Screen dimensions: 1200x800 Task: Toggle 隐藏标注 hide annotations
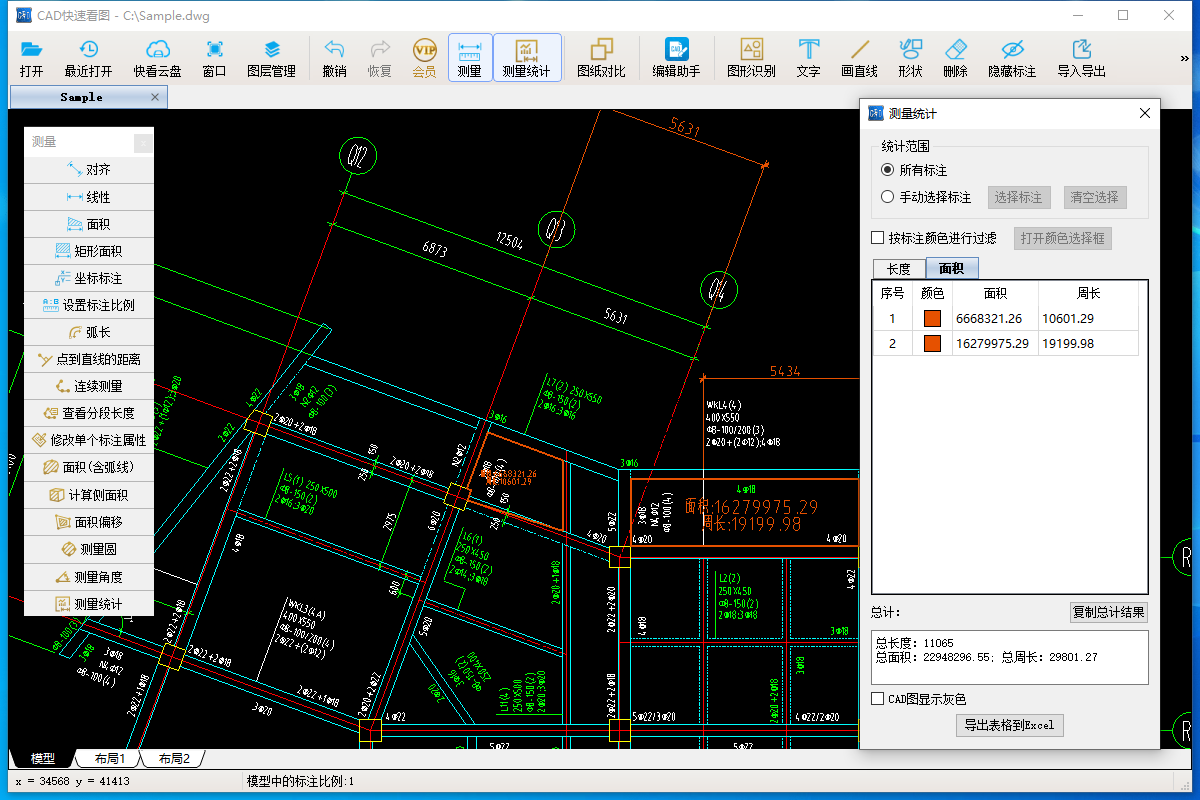pos(1012,58)
